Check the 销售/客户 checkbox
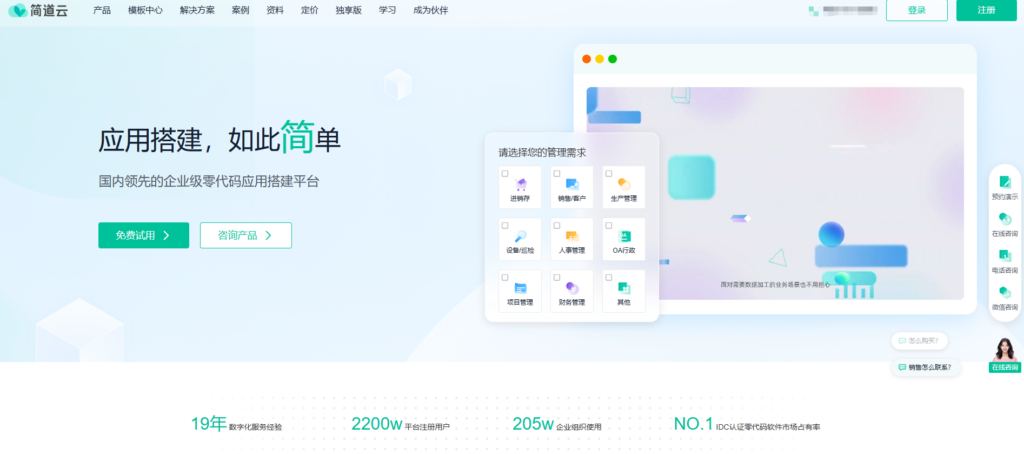The image size is (1024, 454). point(557,173)
